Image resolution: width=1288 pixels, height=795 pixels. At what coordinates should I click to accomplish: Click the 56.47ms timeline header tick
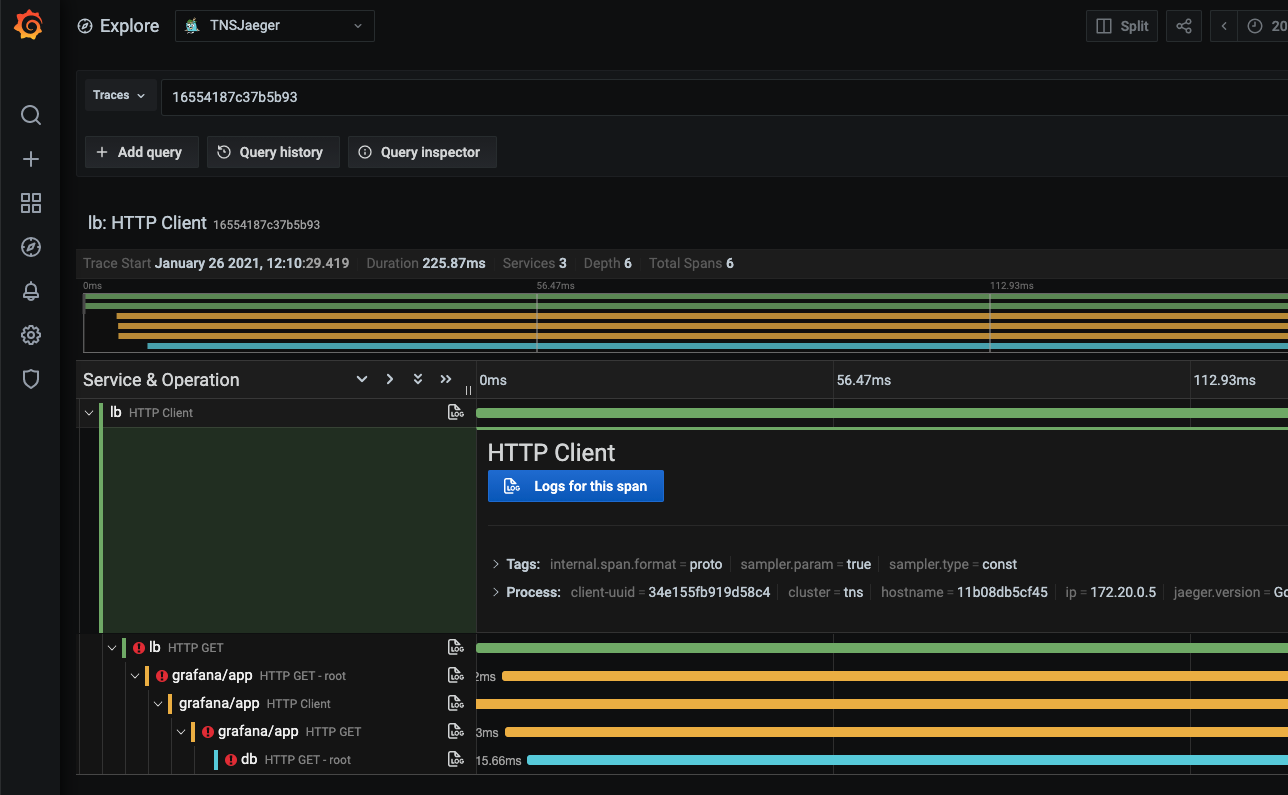(x=864, y=380)
